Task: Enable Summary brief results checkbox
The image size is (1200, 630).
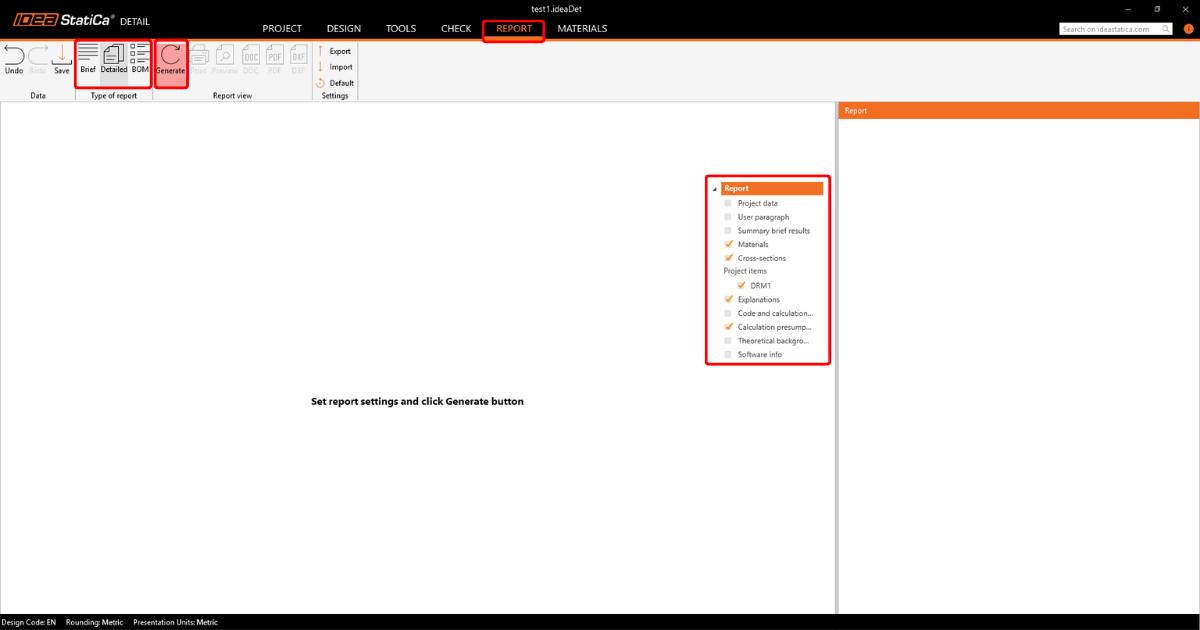Action: coord(728,231)
